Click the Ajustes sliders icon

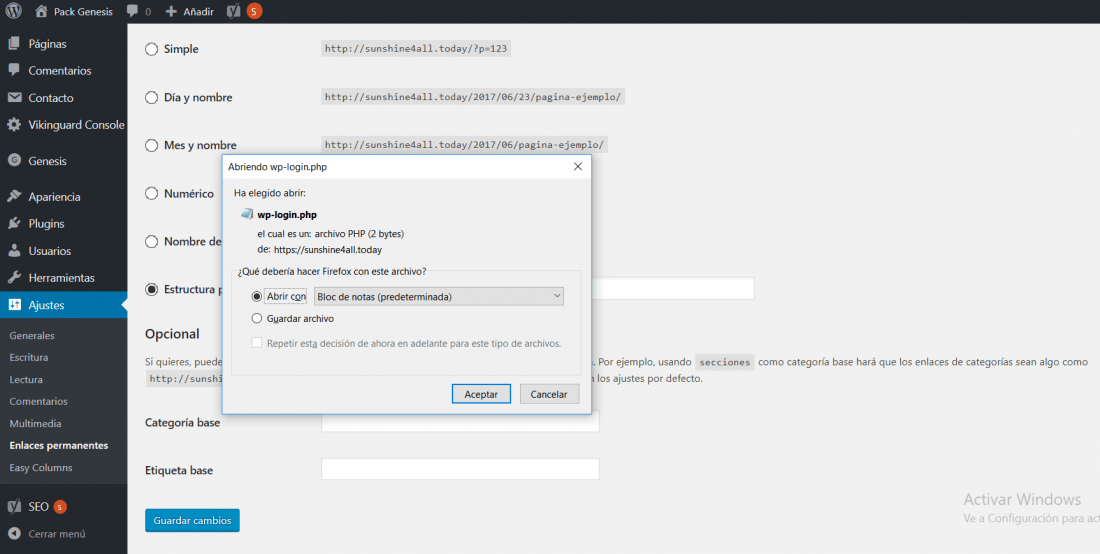point(14,305)
